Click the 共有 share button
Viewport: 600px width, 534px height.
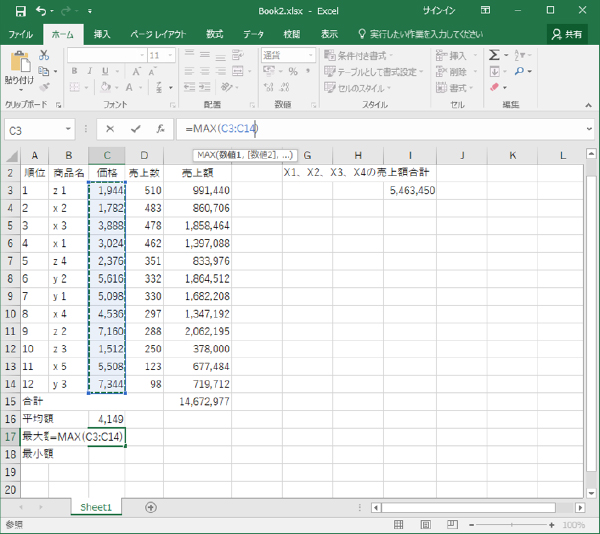(x=567, y=34)
